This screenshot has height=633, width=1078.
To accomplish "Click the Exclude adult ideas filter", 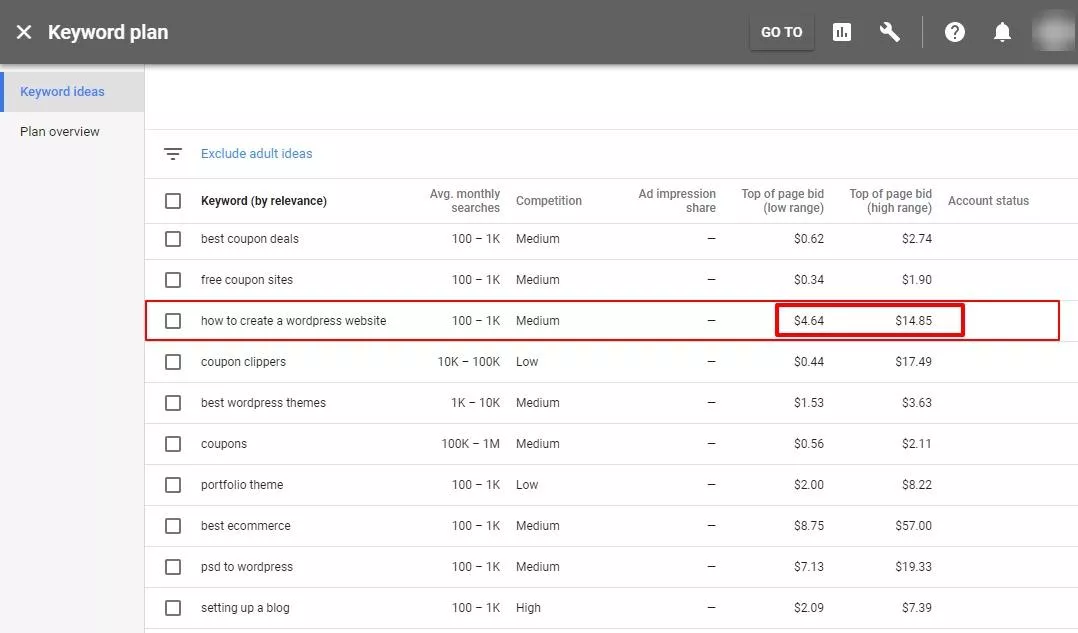I will tap(256, 153).
